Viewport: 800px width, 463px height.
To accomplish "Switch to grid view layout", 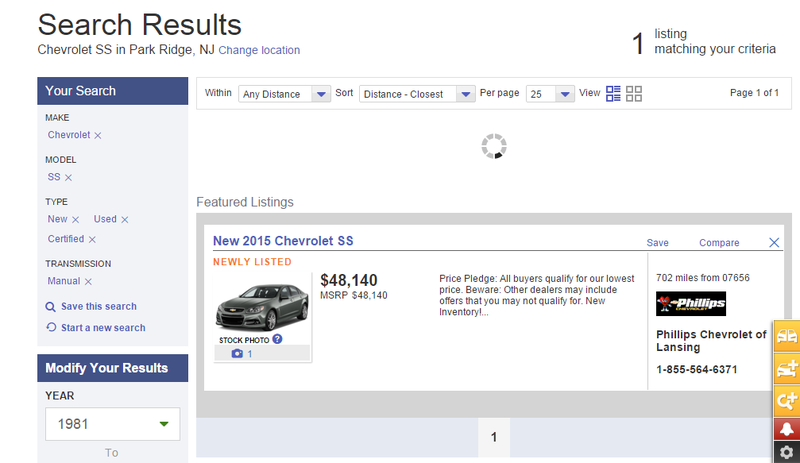I will pos(634,93).
